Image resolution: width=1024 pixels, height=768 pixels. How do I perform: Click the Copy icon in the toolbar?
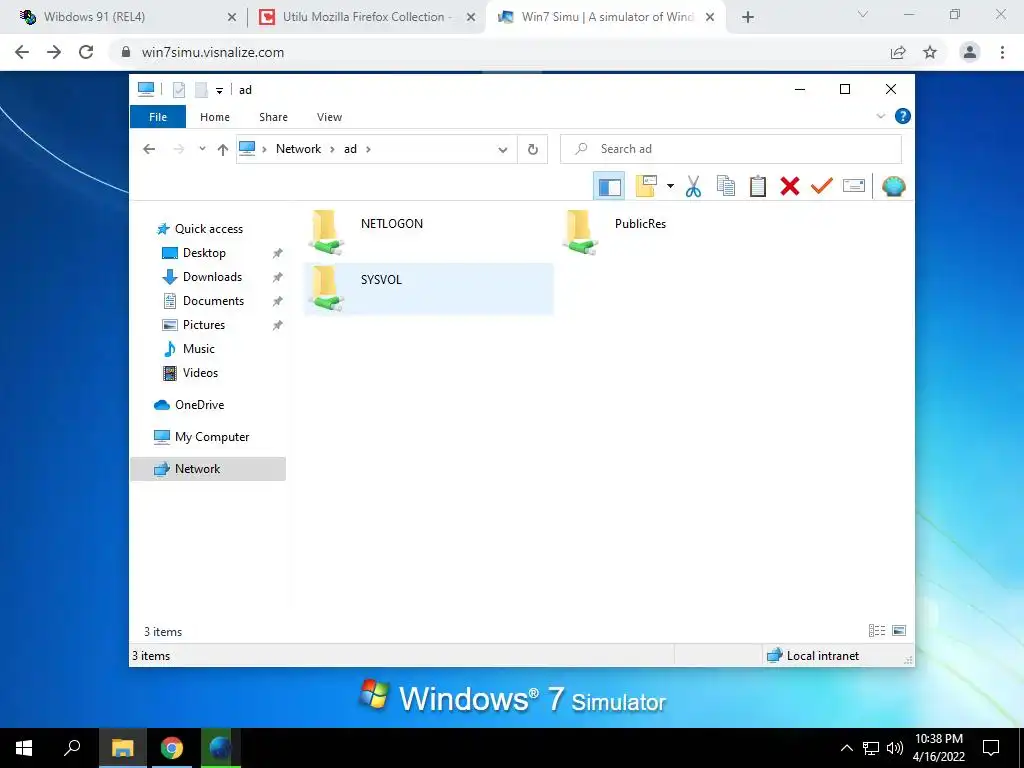point(726,186)
